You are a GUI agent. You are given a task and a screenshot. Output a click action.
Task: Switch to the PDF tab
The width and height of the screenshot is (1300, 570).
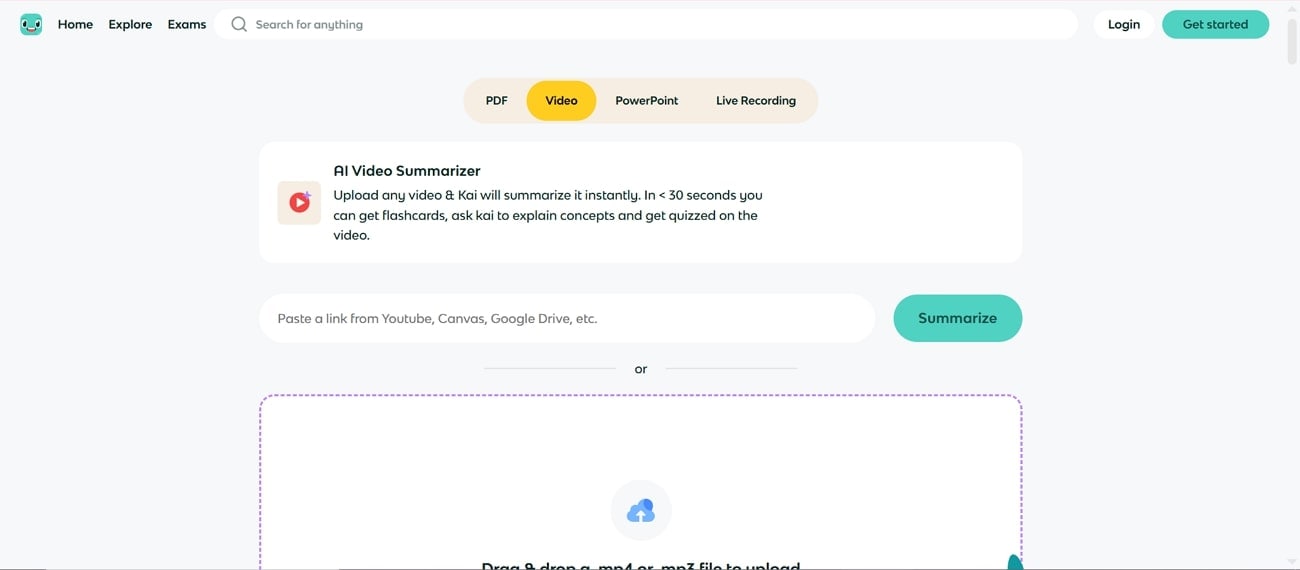[x=497, y=101]
